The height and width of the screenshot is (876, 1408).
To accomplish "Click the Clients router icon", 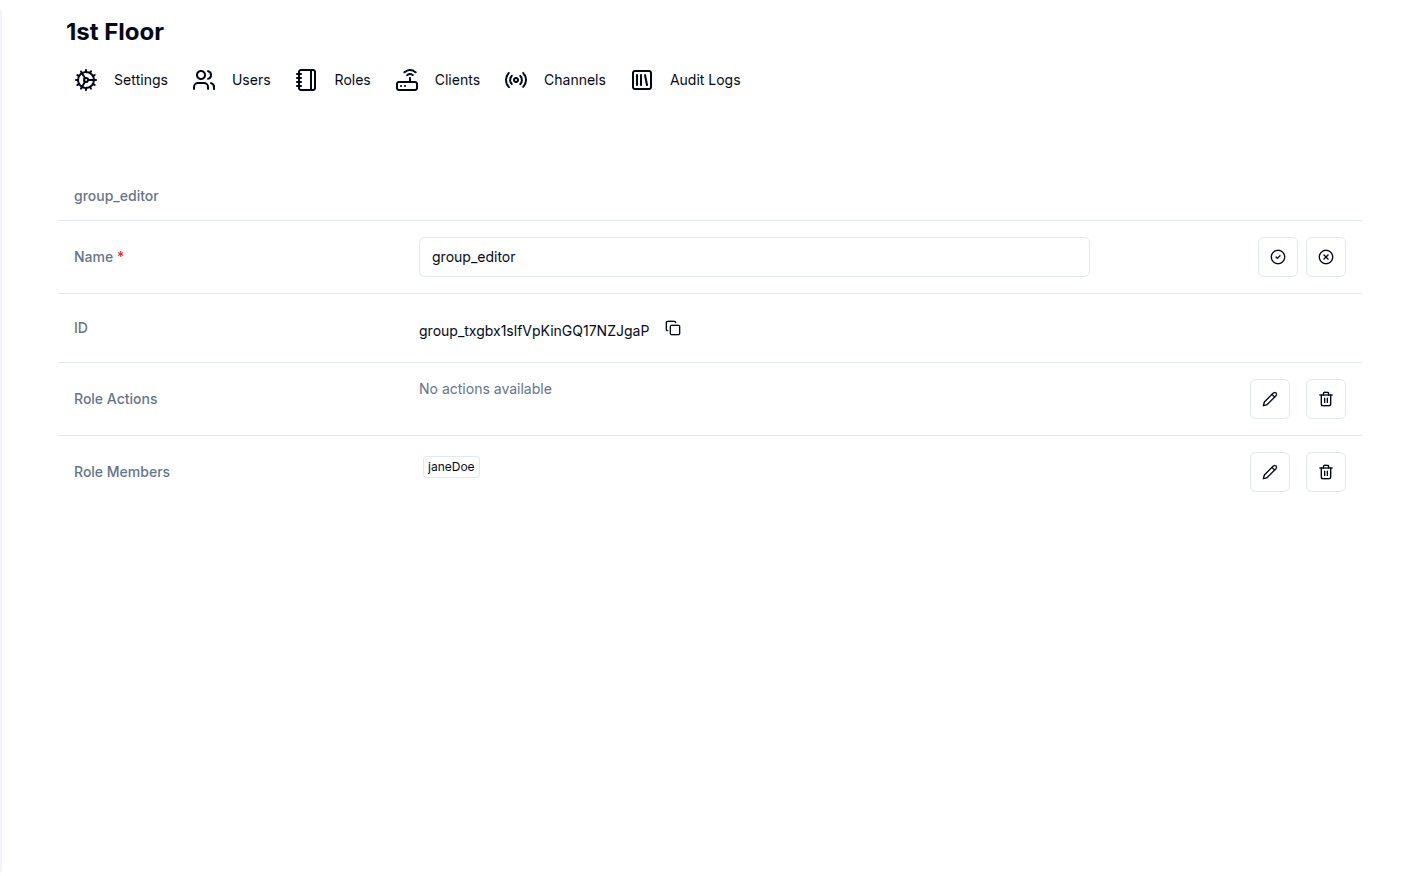I will [407, 80].
